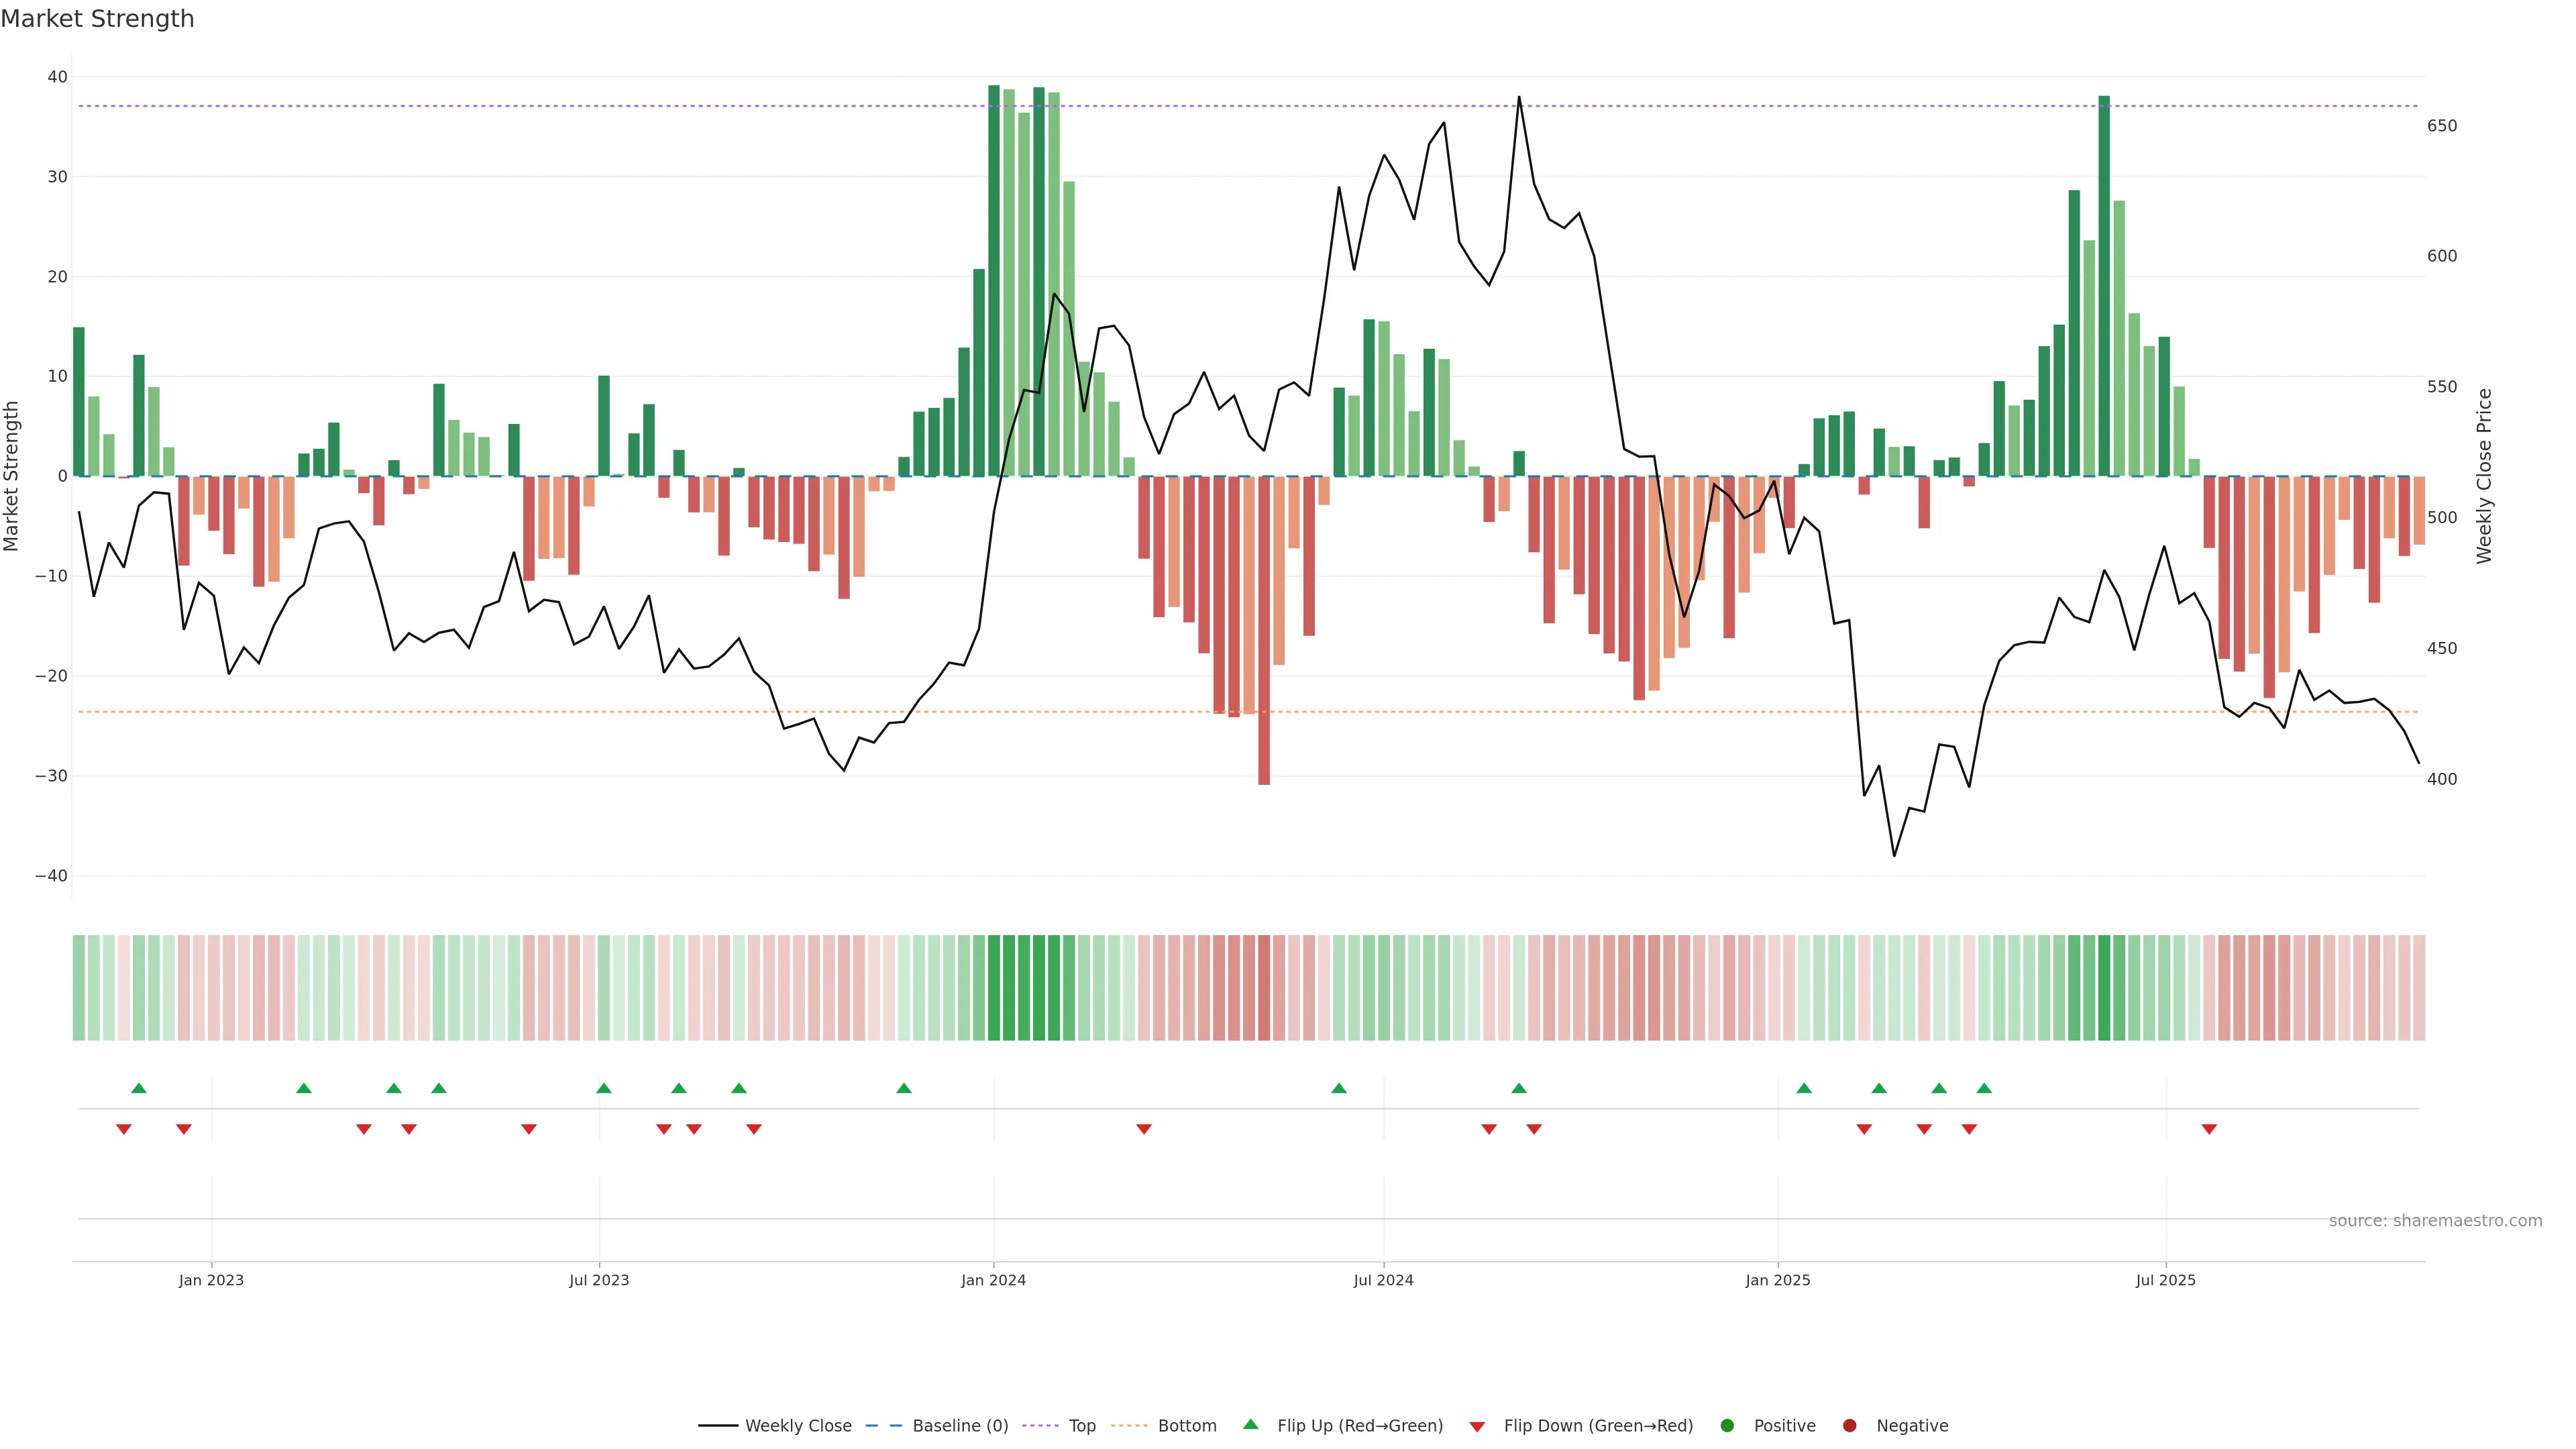Click the green Flip Up legend triangle

[x=1250, y=1424]
